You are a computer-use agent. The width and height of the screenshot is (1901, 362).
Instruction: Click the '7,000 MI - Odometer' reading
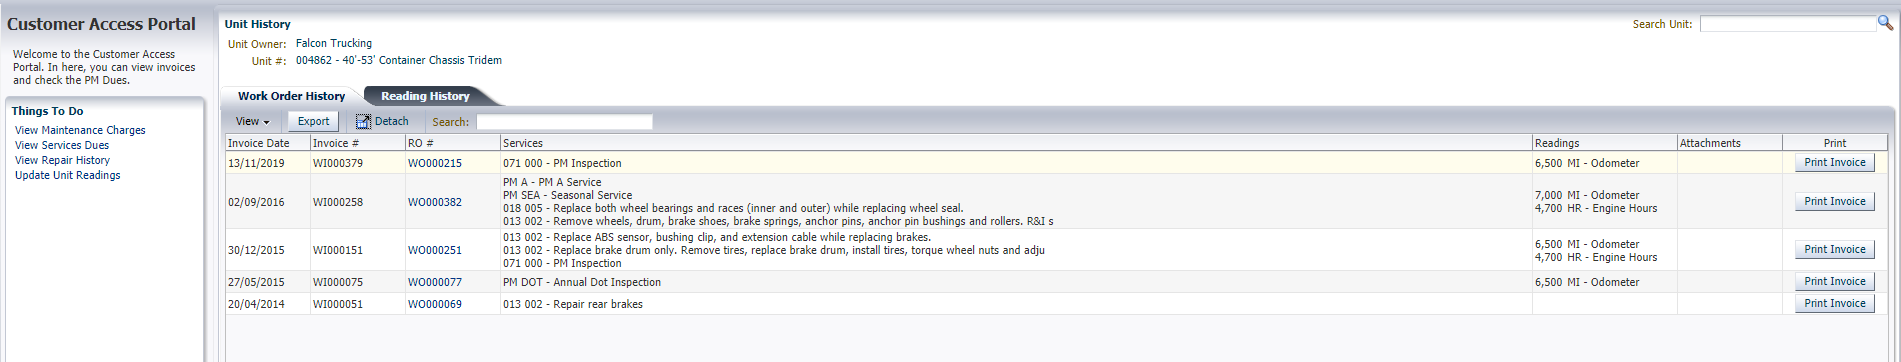[1587, 195]
